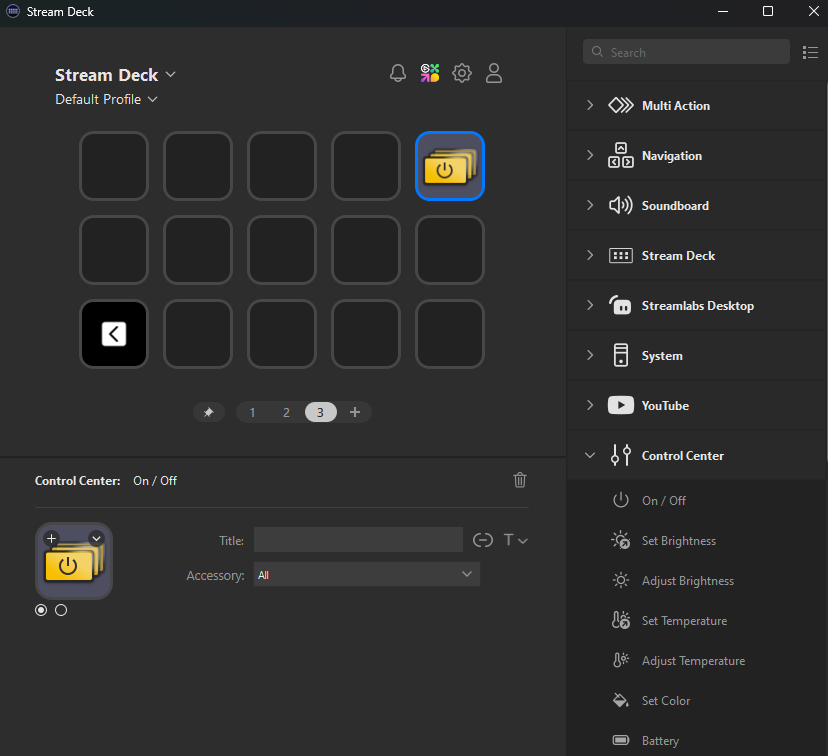
Task: Select the first key state radio button
Action: point(41,610)
